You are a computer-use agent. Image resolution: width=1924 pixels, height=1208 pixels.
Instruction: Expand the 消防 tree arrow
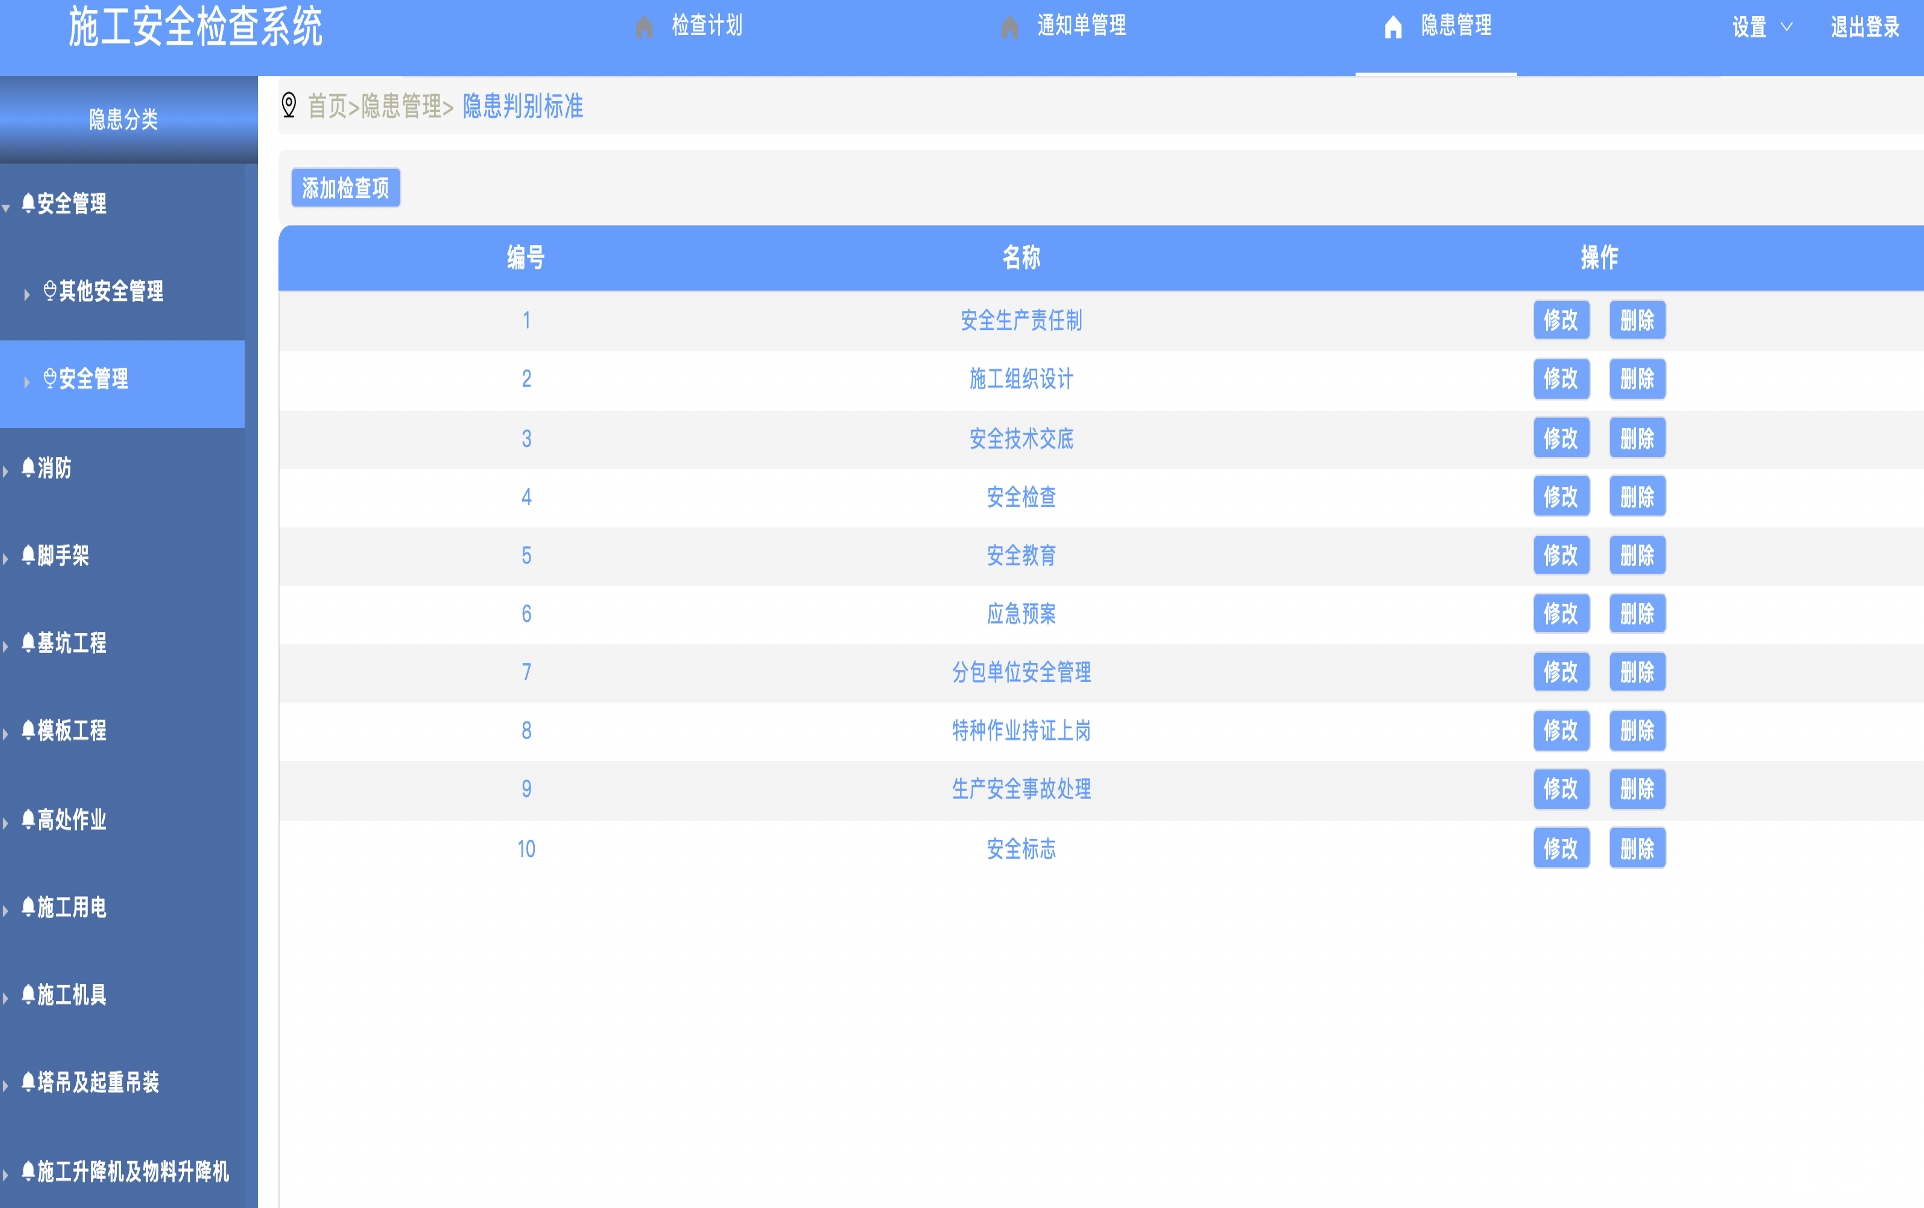(6, 471)
